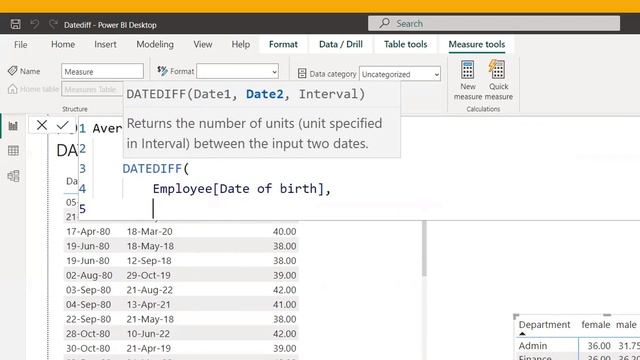Click the 04-Sep-80 date cell
This screenshot has height=360, width=640.
88,304
